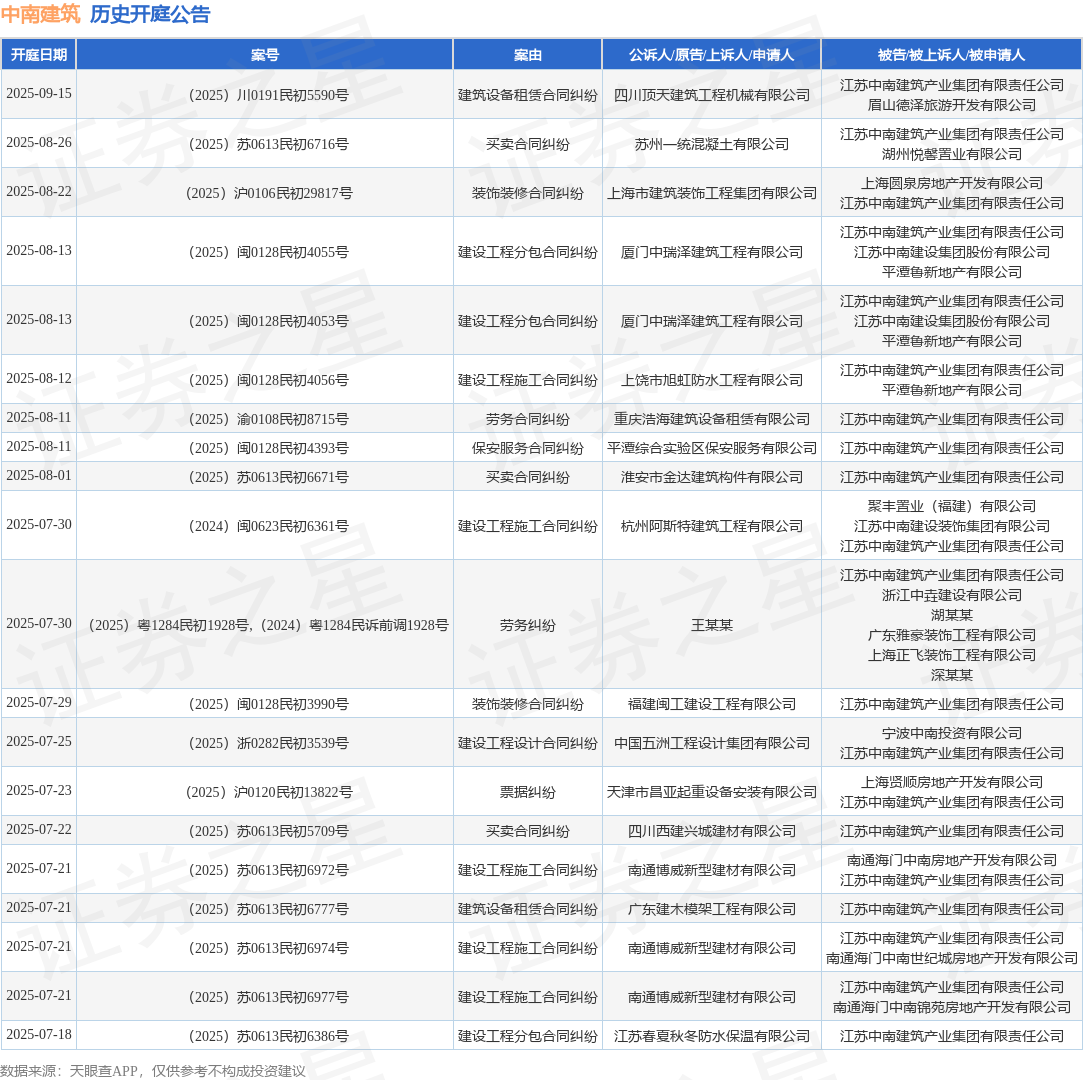
Task: Click cause 劳务合同纠纷
Action: [528, 419]
